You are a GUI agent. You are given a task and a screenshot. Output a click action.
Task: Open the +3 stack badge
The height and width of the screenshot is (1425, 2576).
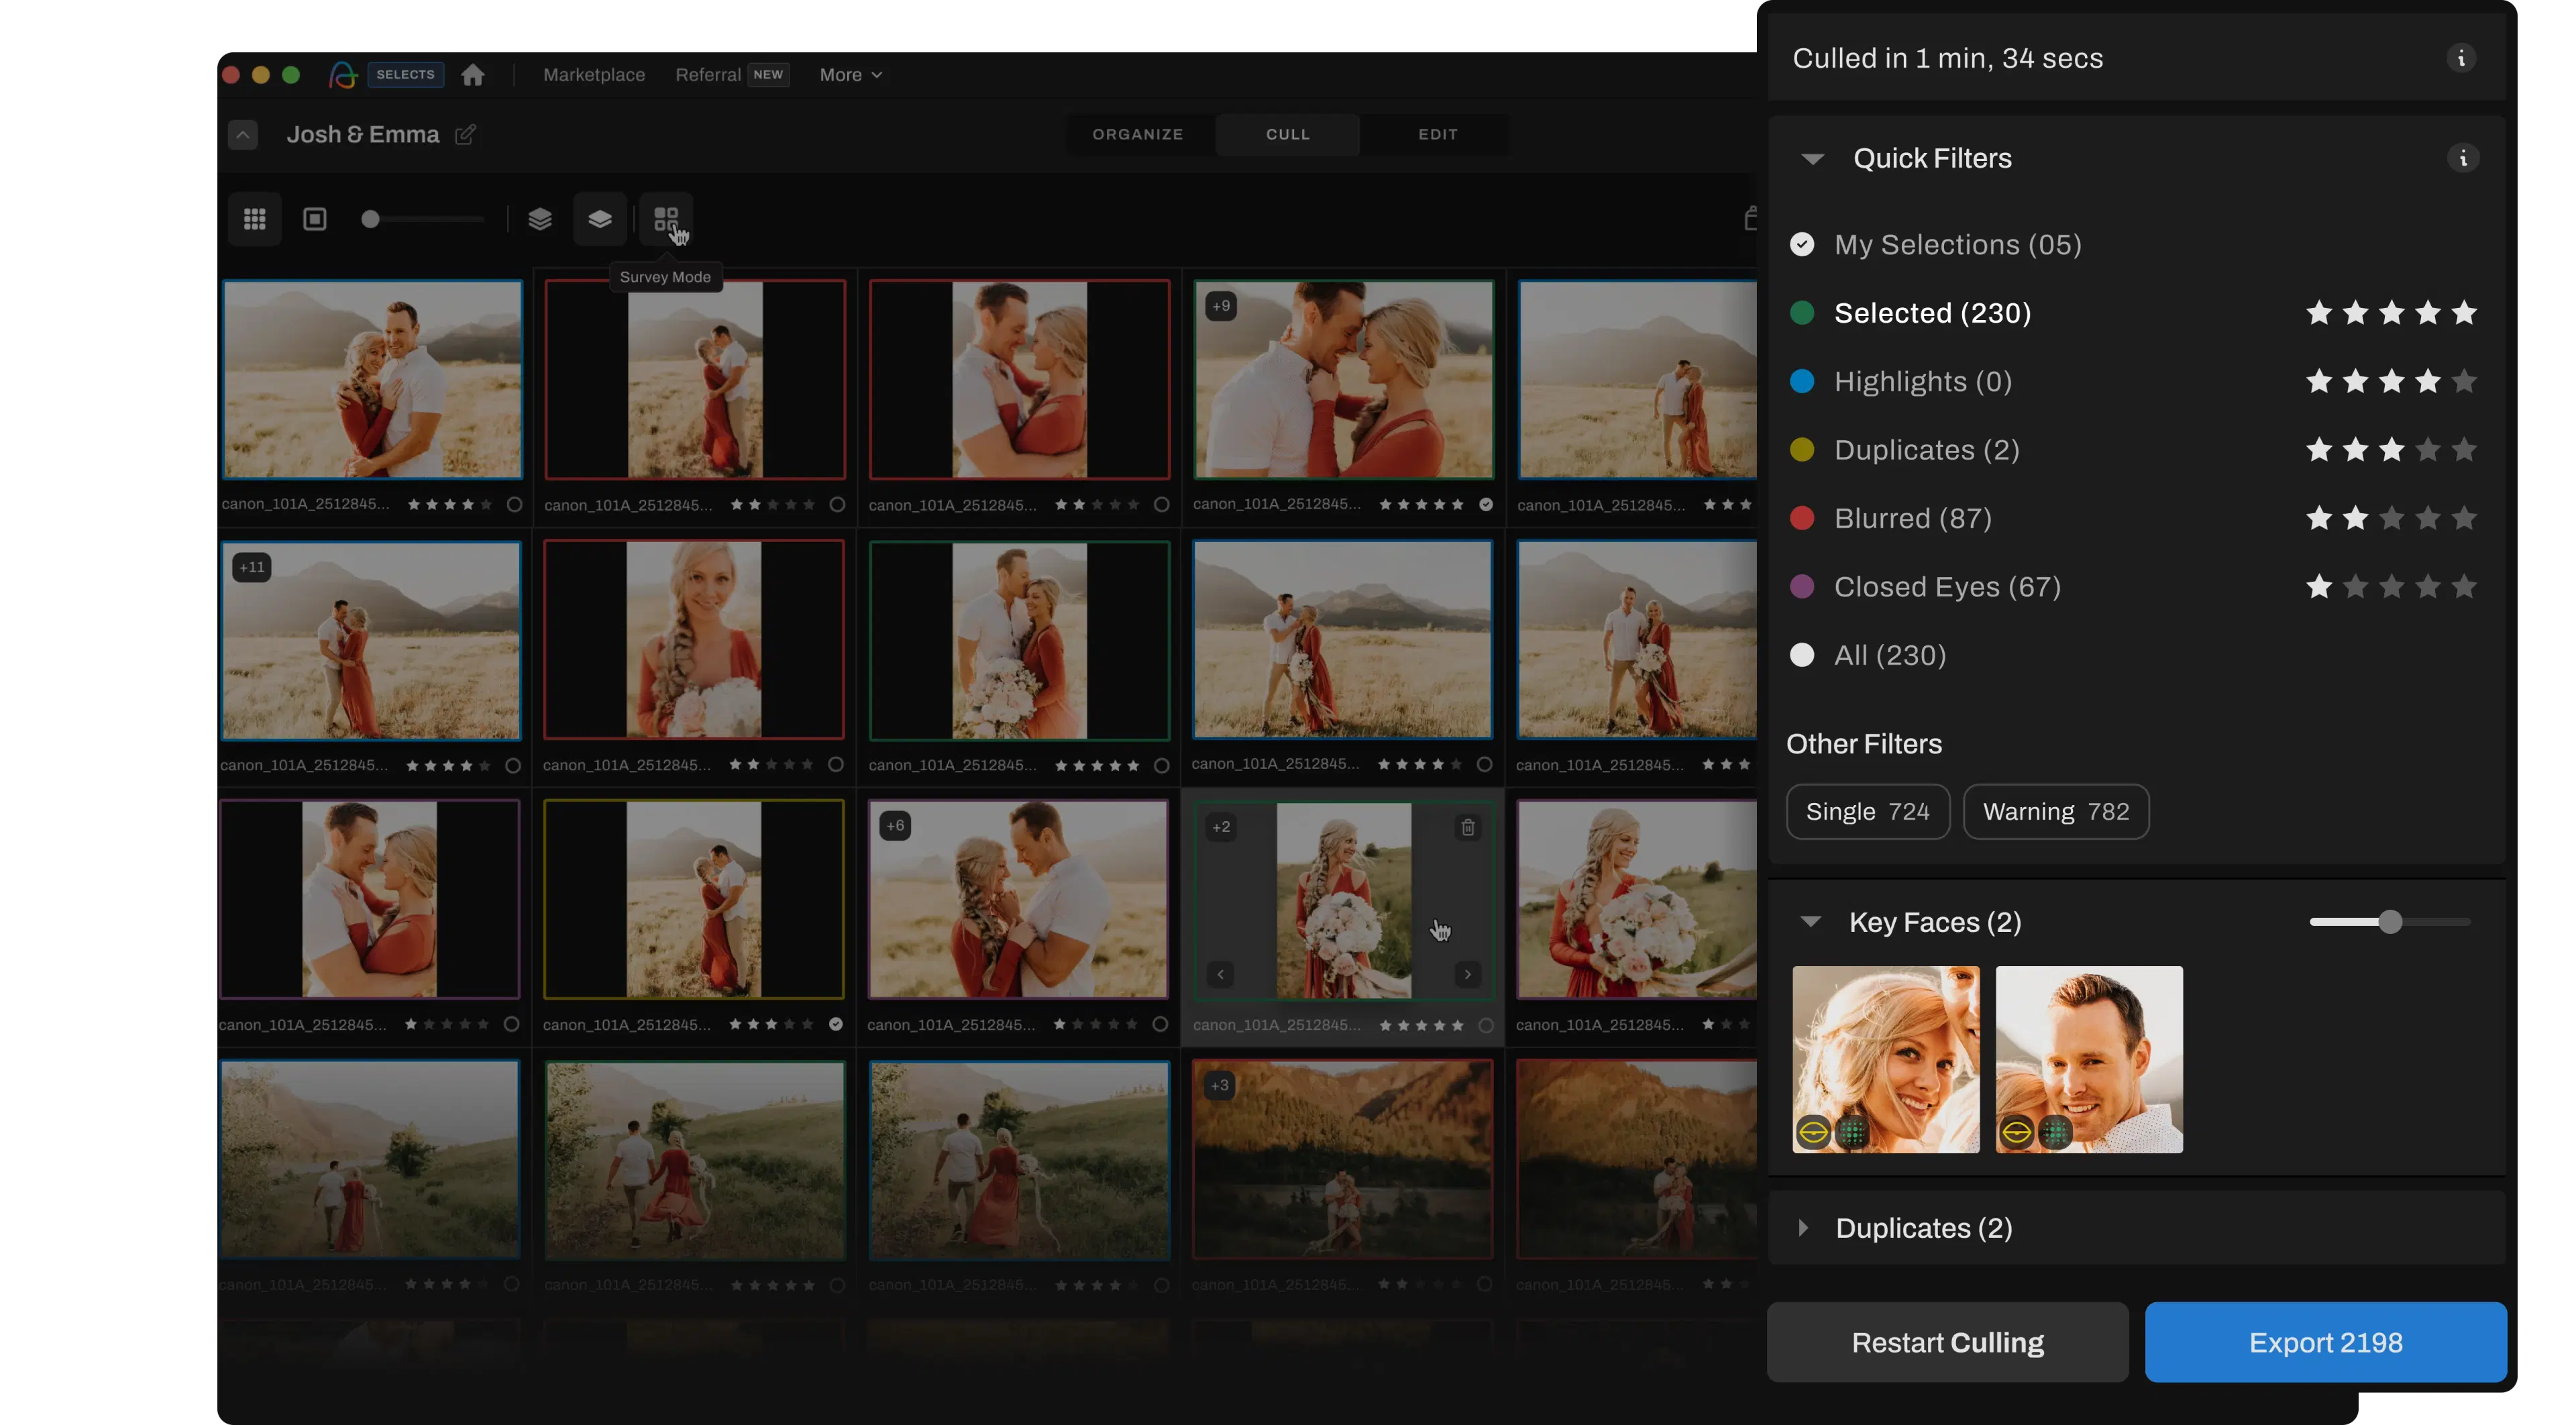click(1220, 1085)
